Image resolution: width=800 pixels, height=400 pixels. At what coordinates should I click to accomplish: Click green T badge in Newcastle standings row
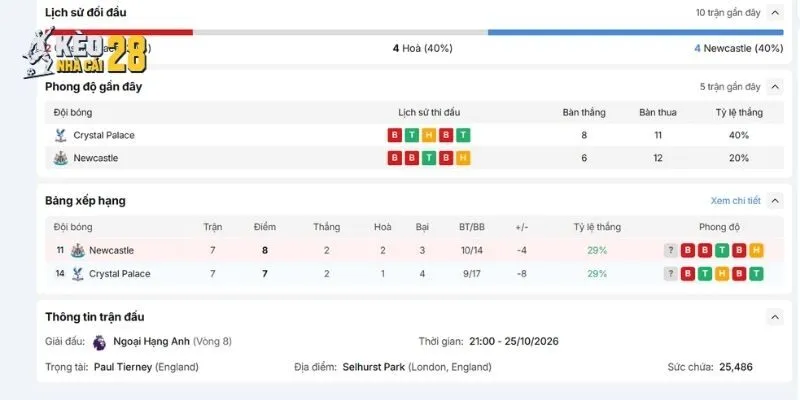click(x=722, y=251)
